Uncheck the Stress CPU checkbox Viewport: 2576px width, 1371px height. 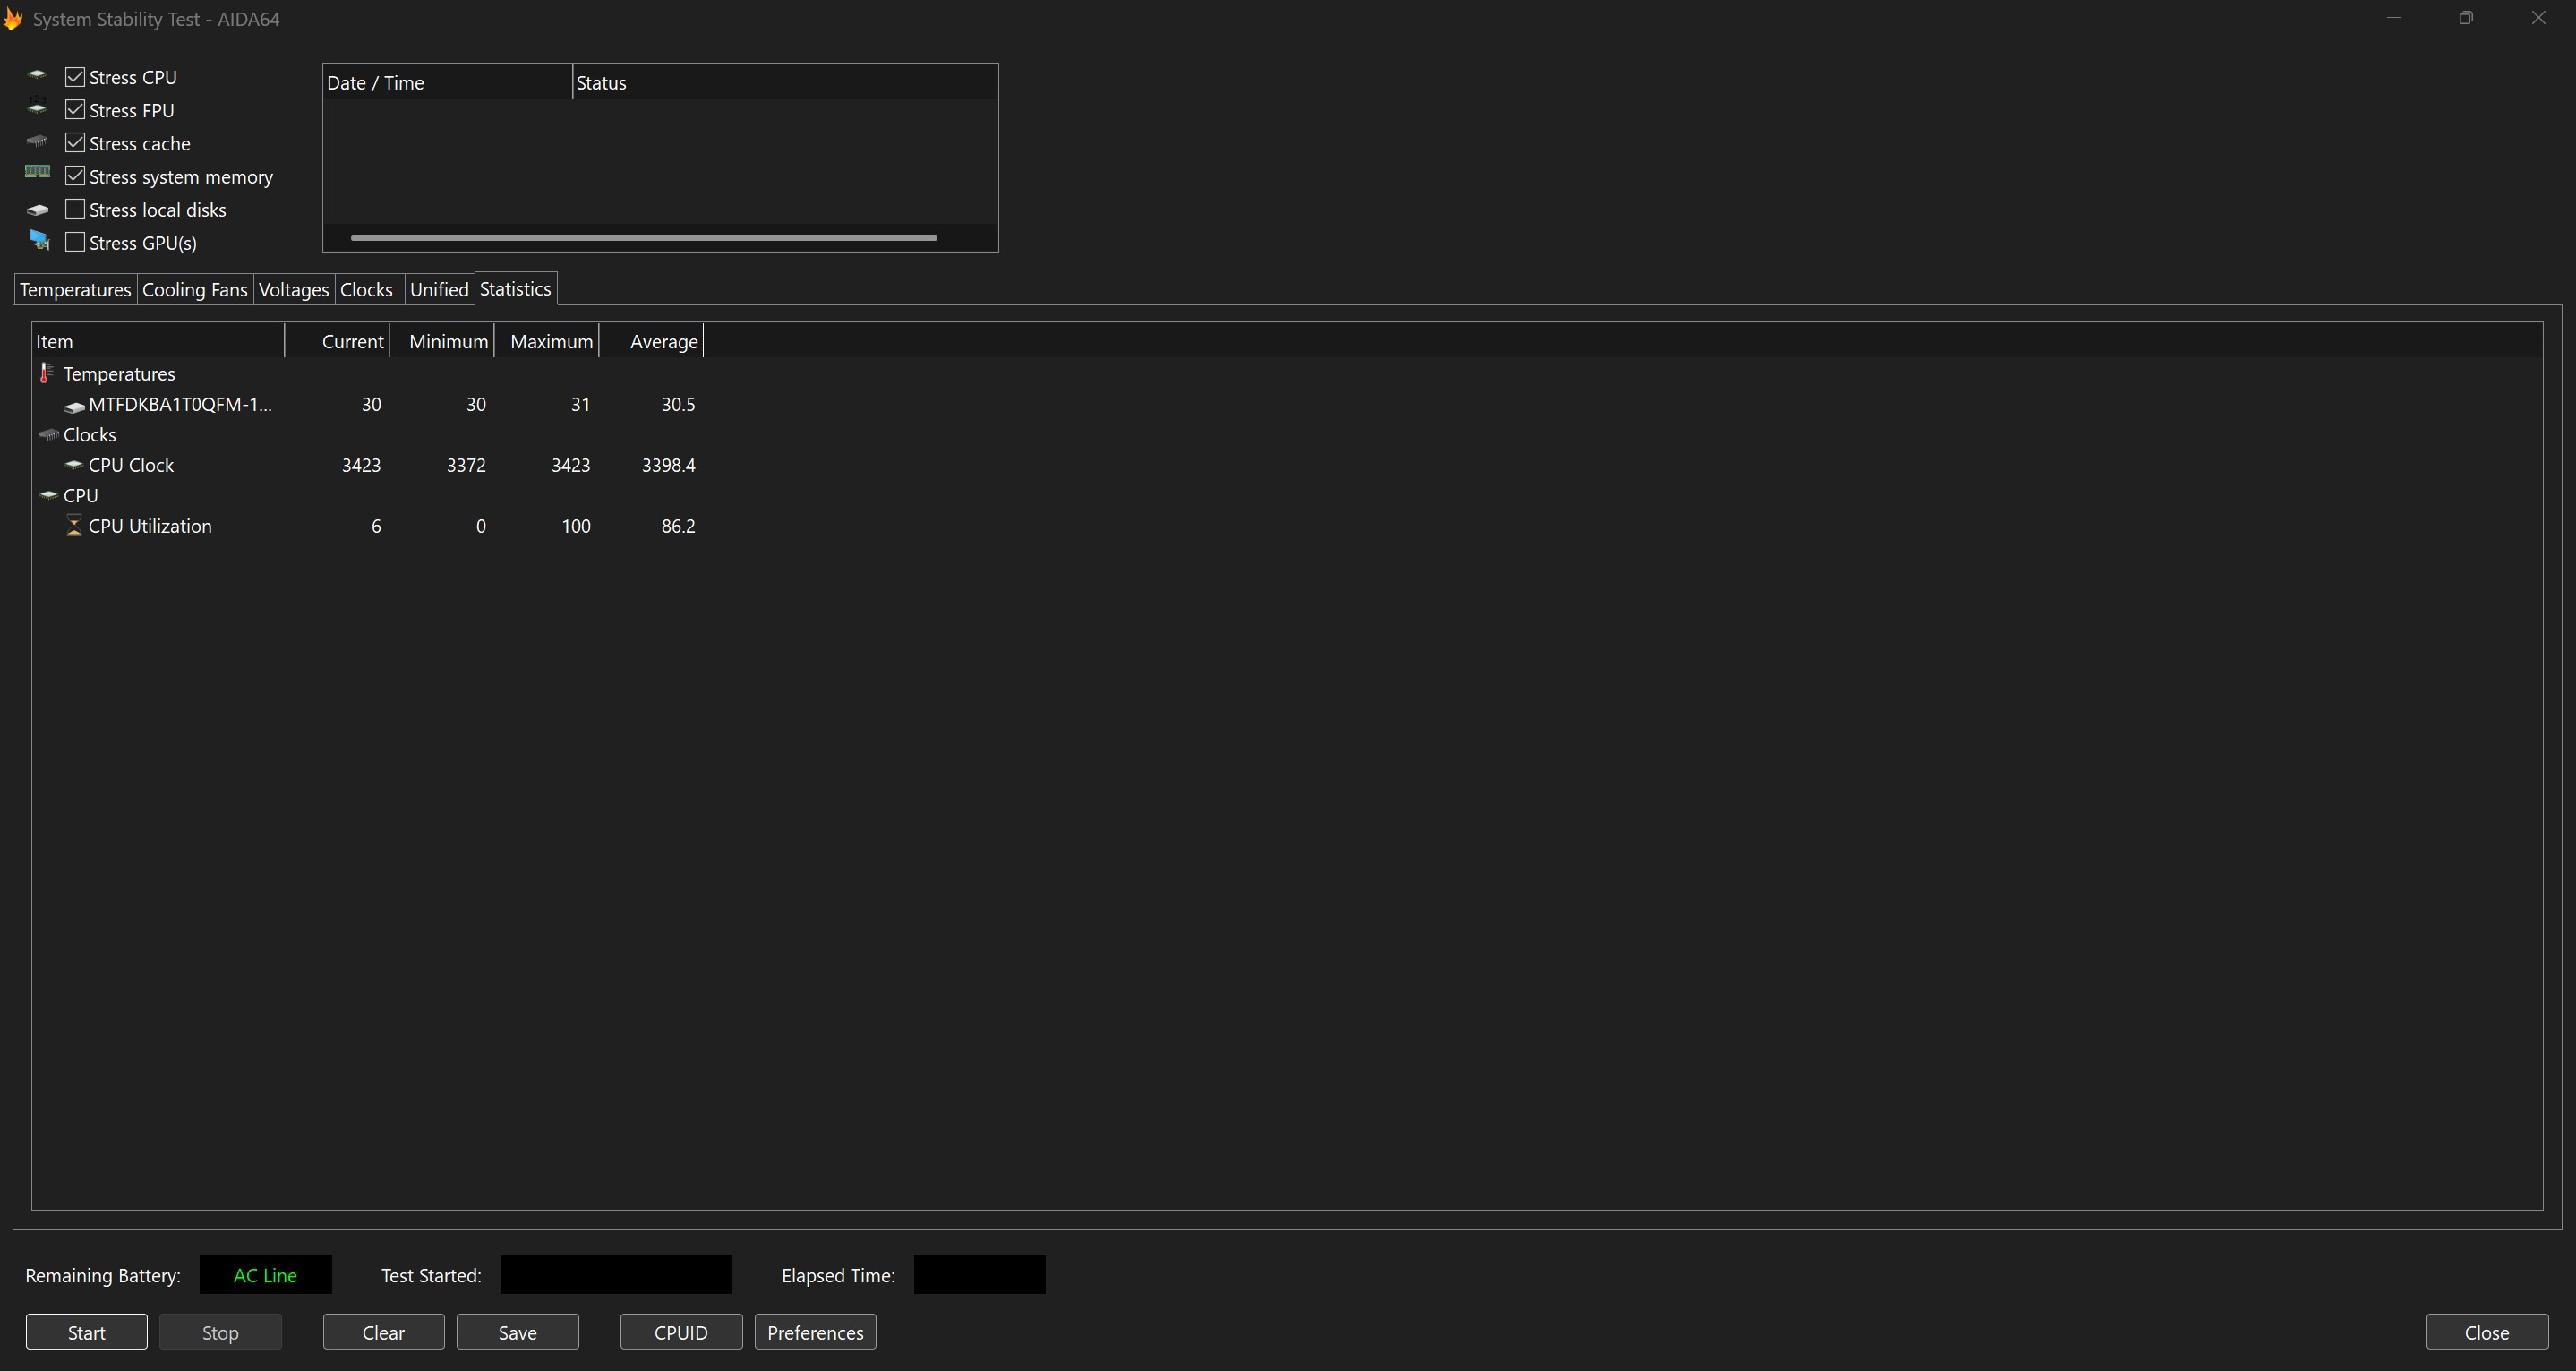[75, 77]
